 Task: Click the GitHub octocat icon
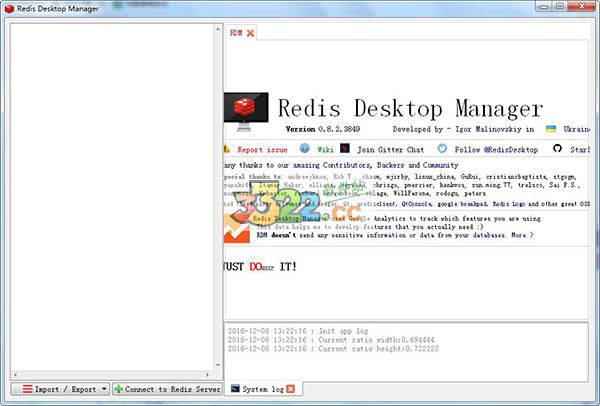tap(557, 148)
